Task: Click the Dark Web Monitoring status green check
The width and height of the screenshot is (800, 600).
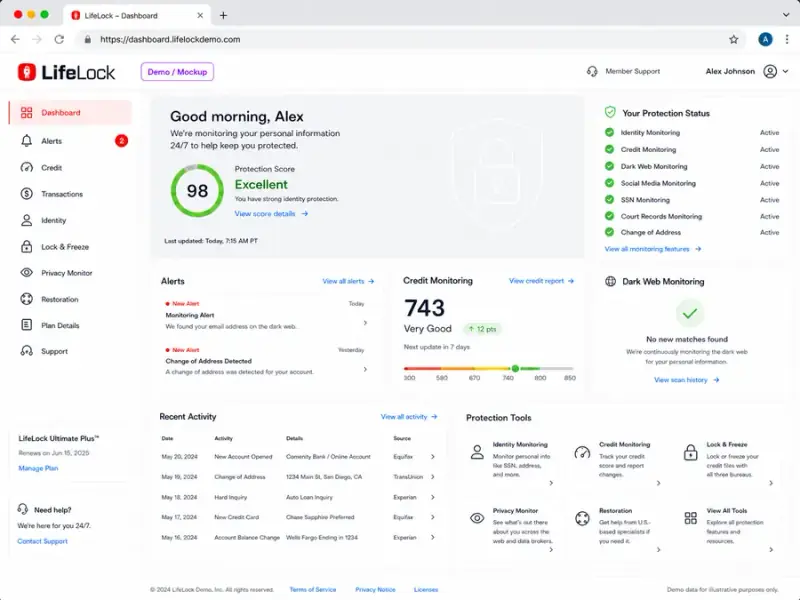Action: pos(609,166)
